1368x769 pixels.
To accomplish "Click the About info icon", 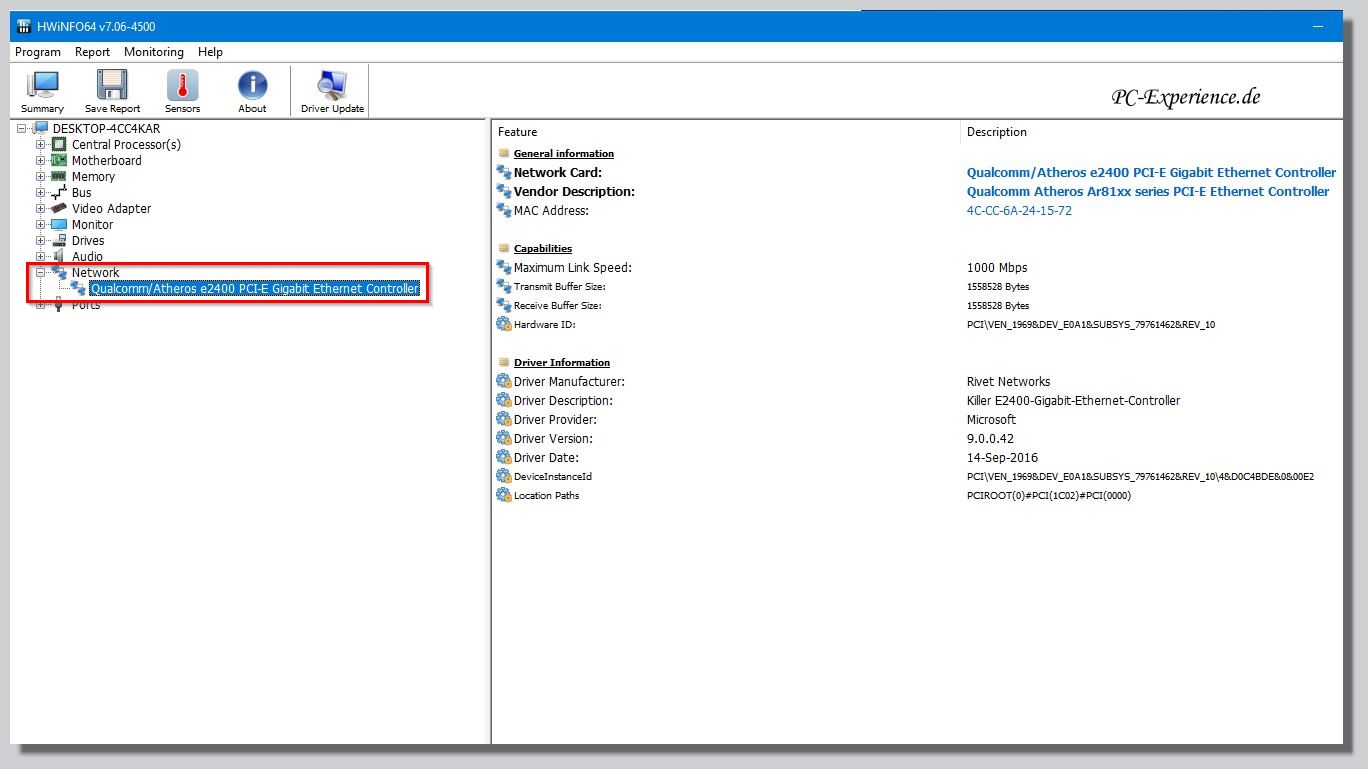I will (x=252, y=92).
